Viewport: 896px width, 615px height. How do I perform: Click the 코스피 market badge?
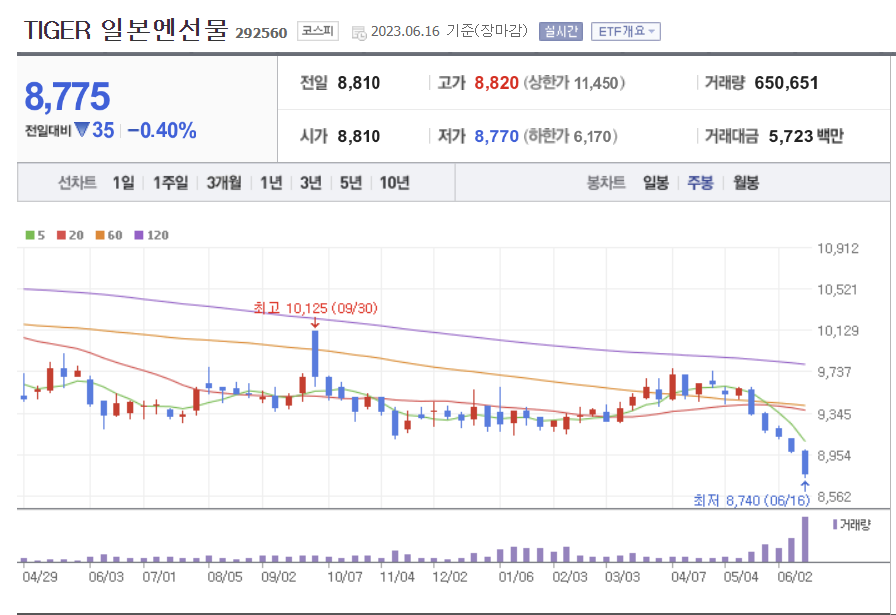(x=318, y=31)
